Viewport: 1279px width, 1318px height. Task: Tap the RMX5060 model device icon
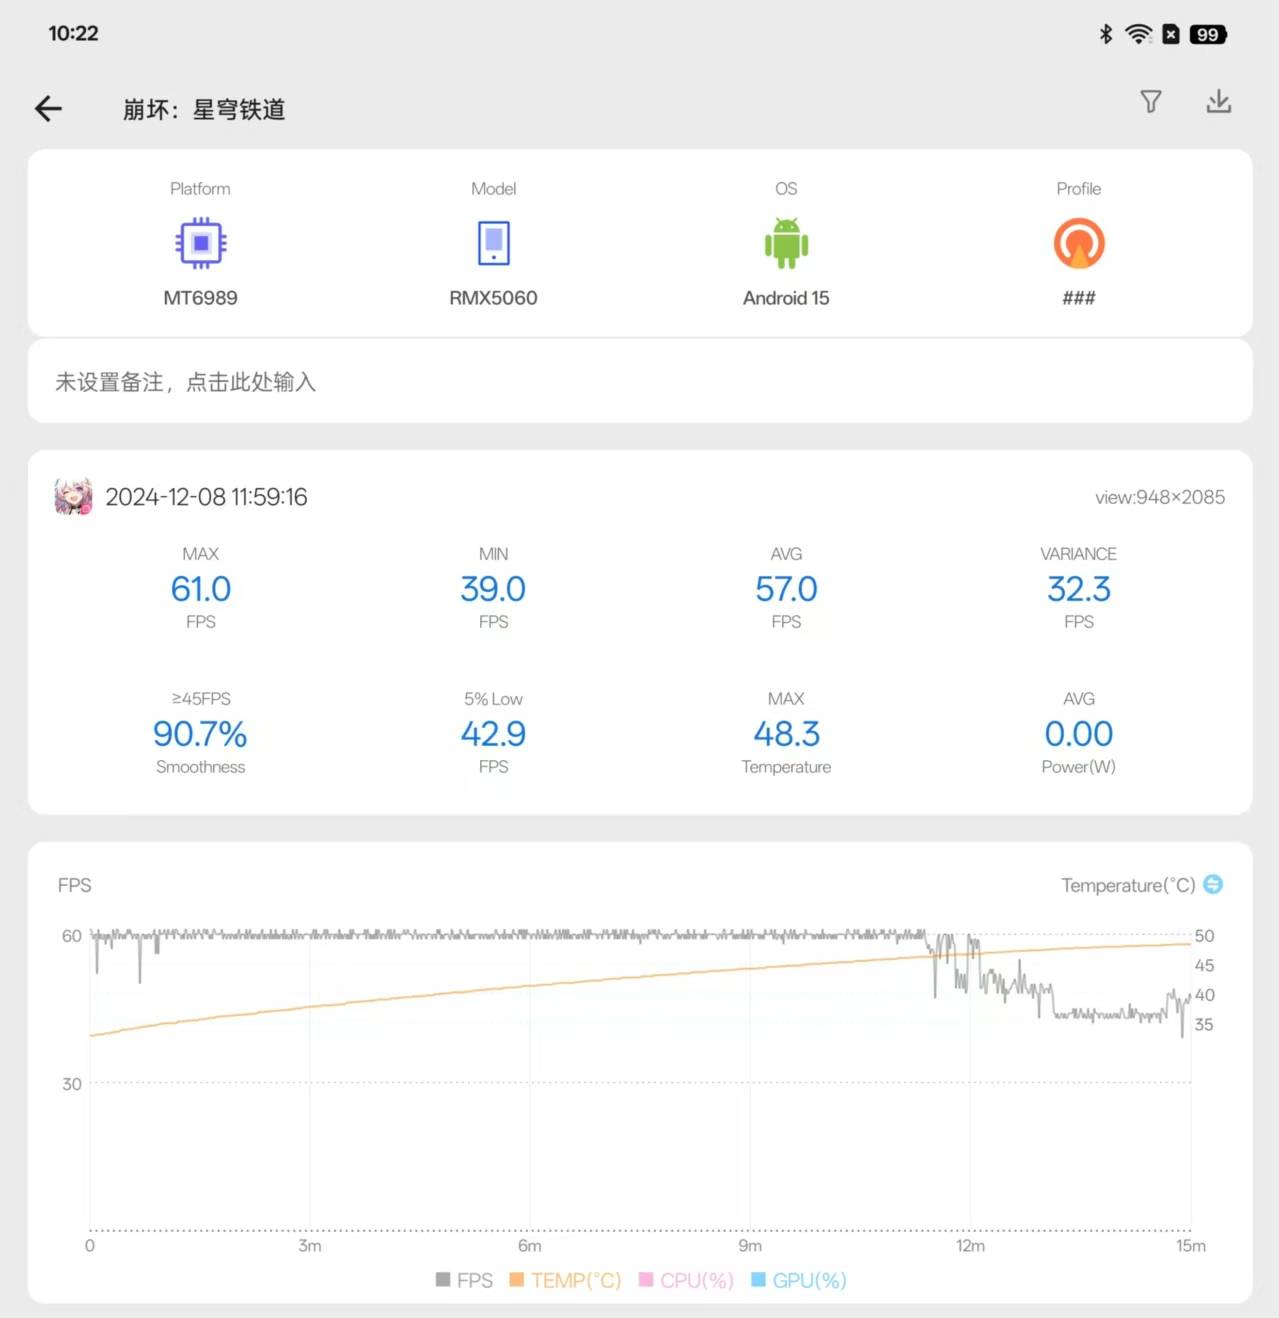coord(493,243)
